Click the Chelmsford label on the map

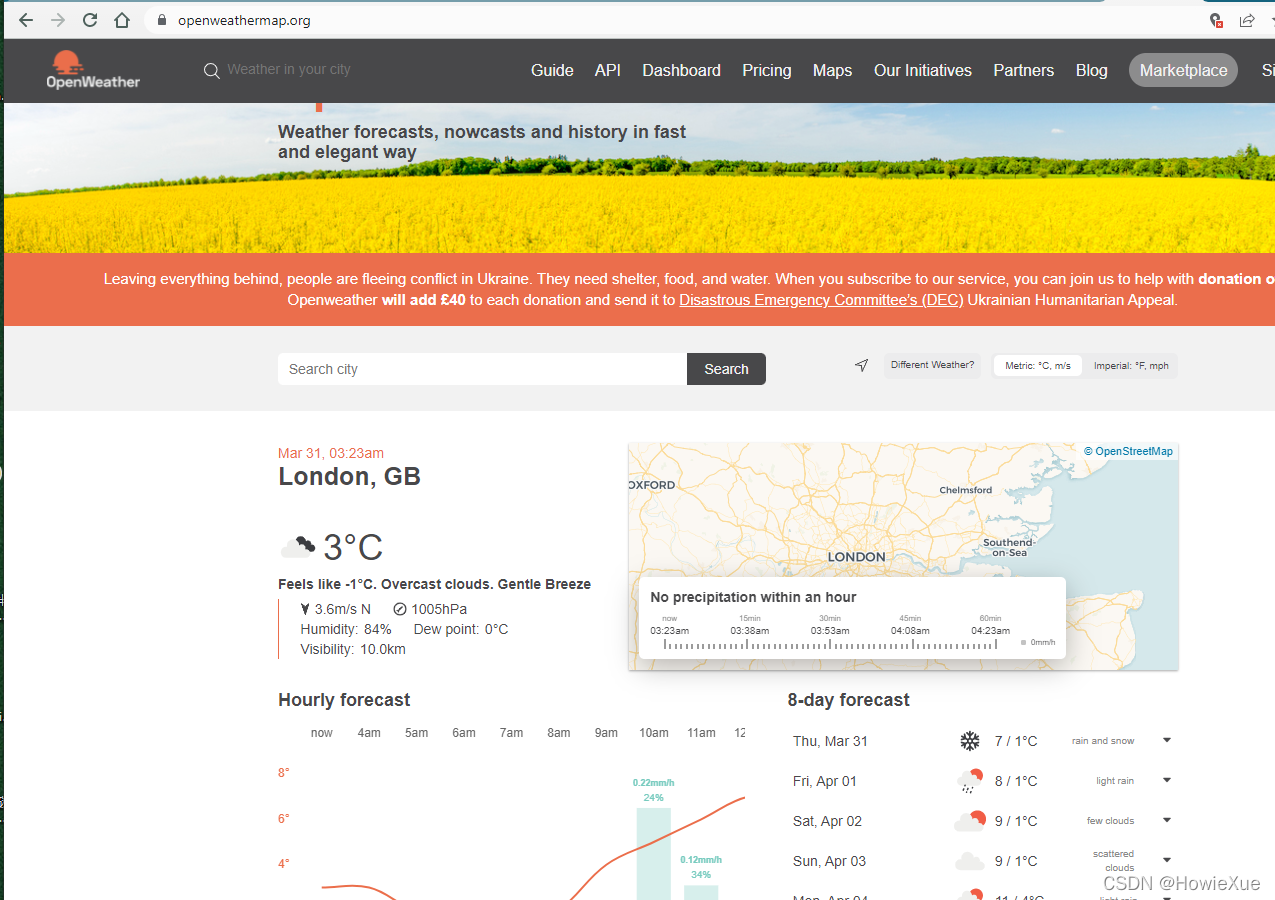pos(966,490)
